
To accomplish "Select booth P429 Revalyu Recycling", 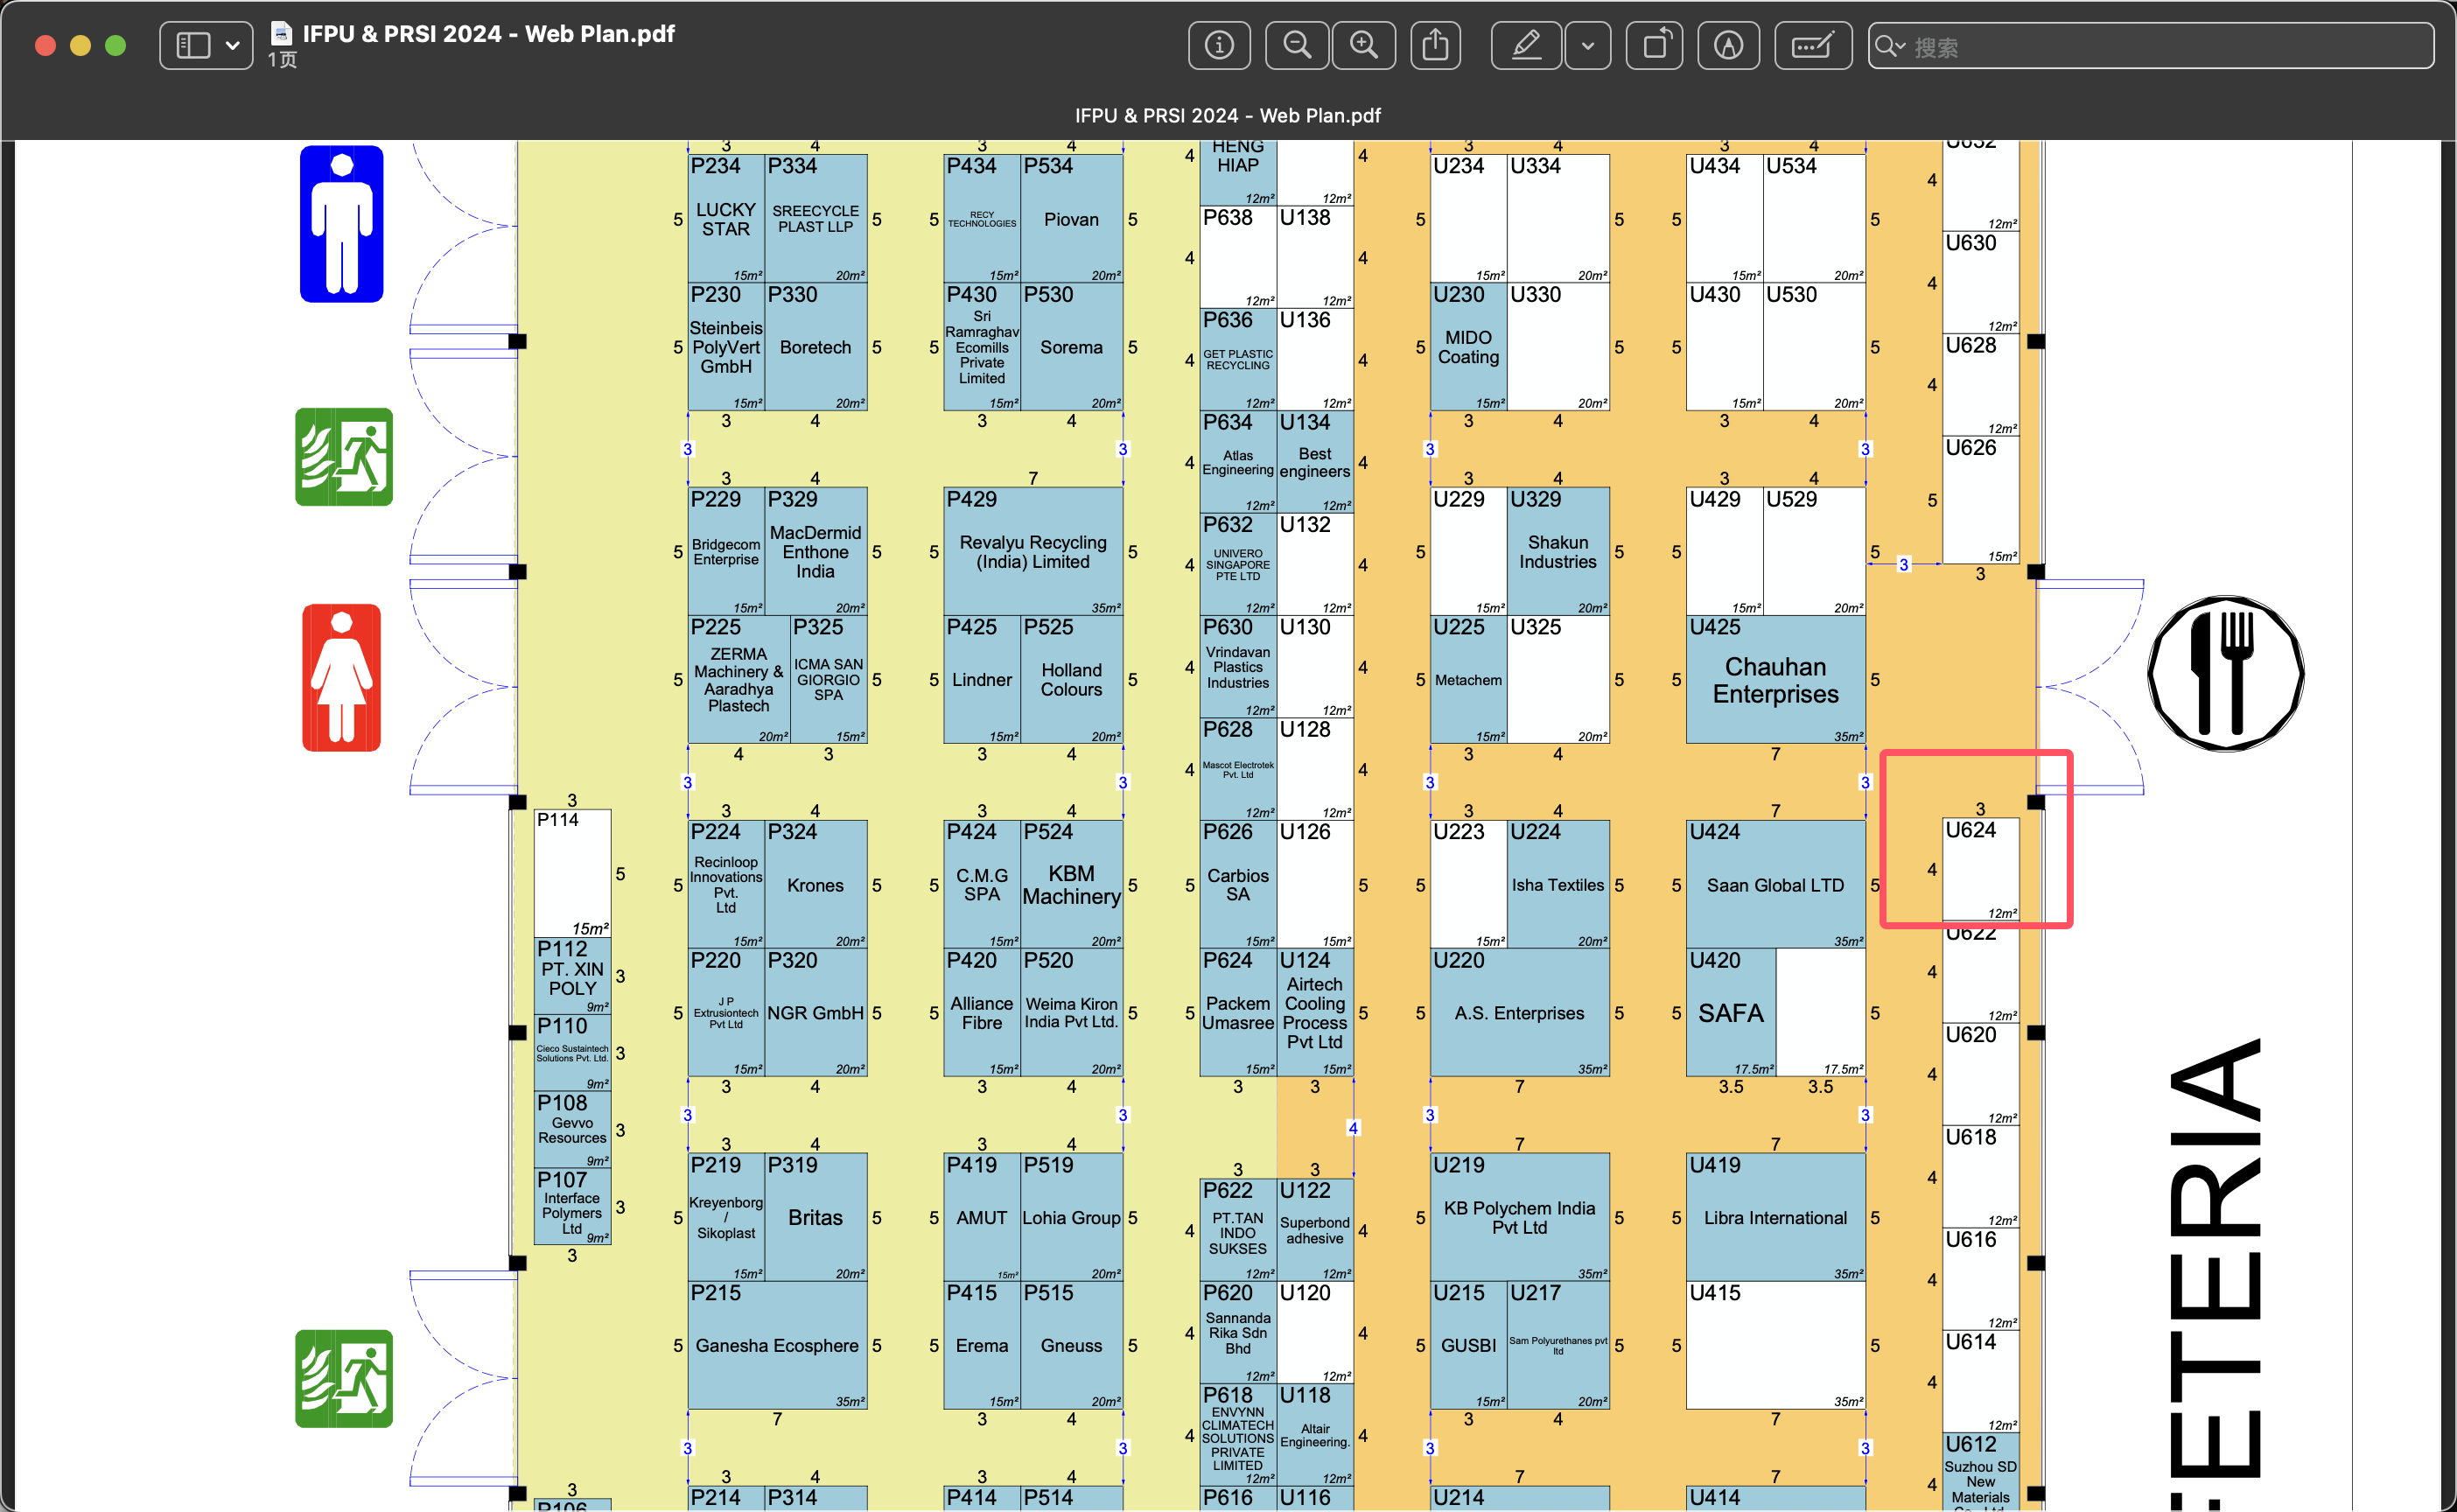I will click(x=1033, y=551).
